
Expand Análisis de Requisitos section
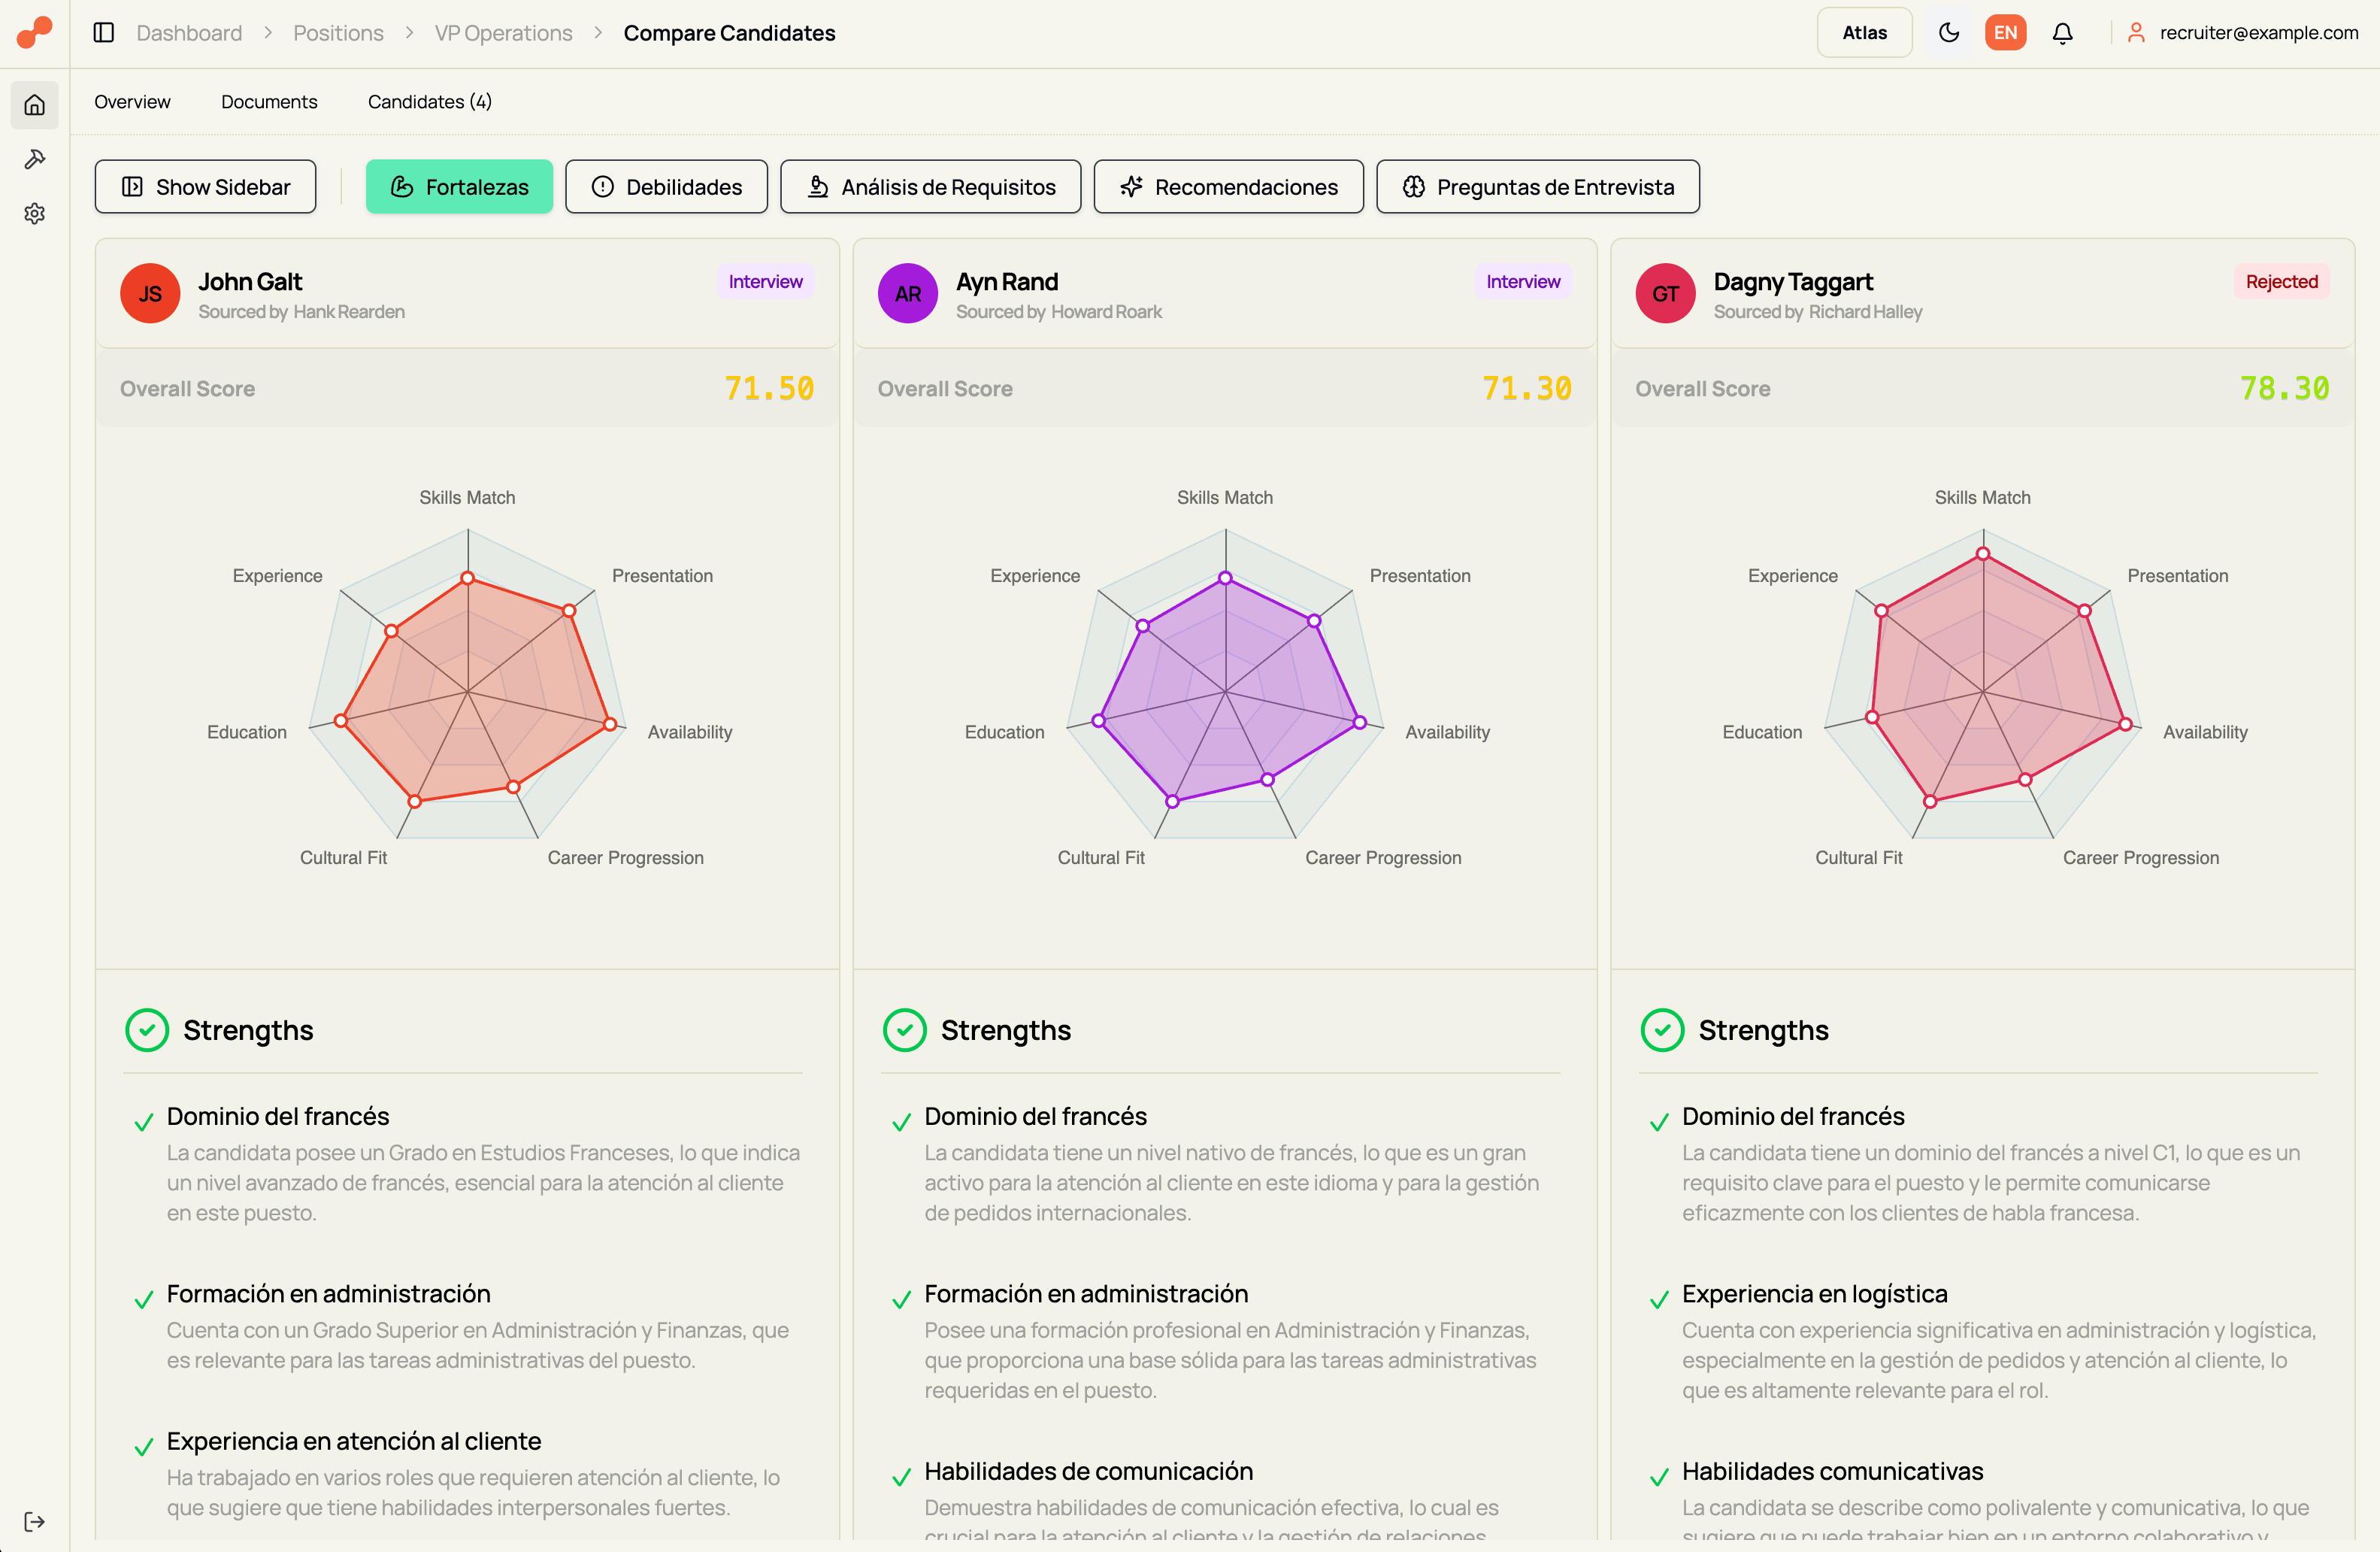930,186
